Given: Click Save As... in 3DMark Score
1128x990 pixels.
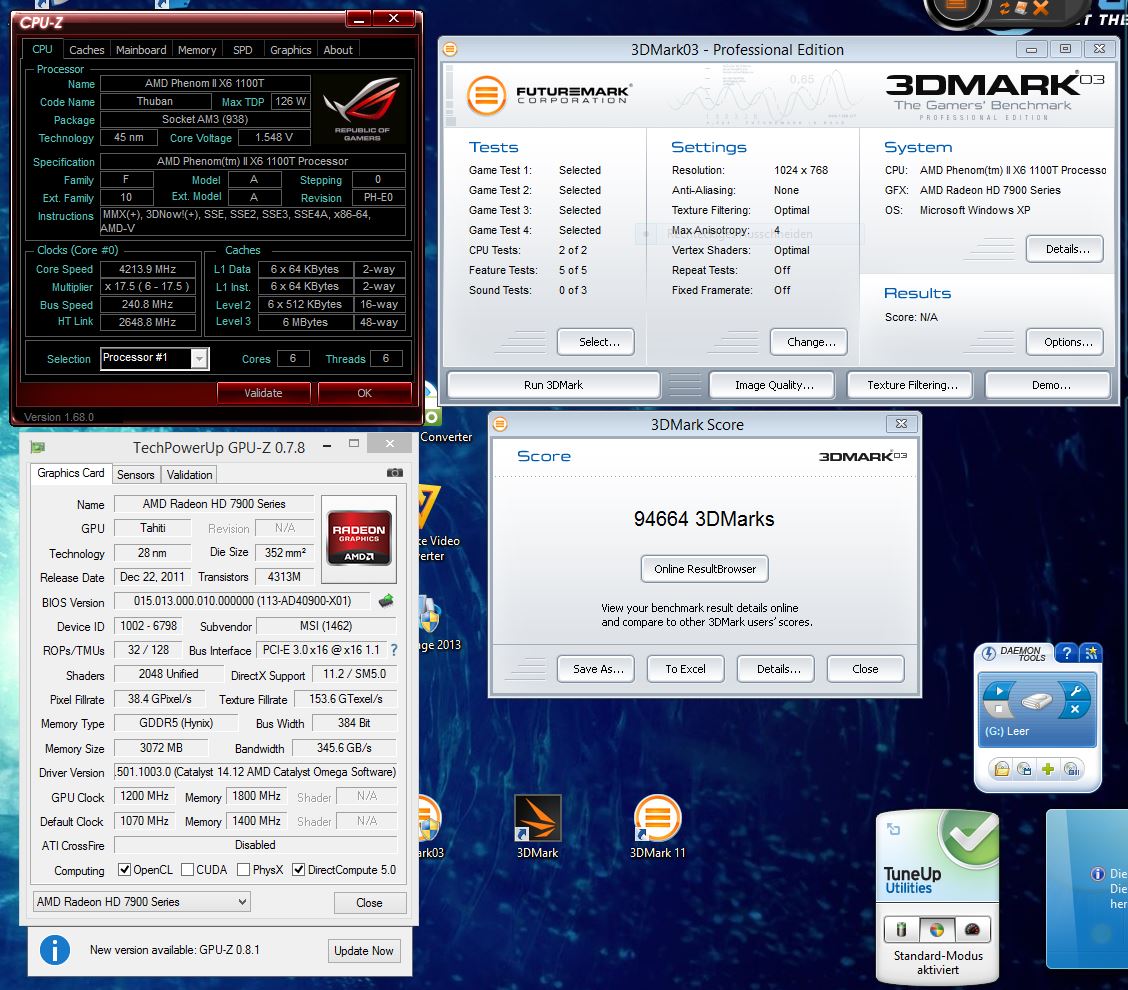Looking at the screenshot, I should click(596, 668).
